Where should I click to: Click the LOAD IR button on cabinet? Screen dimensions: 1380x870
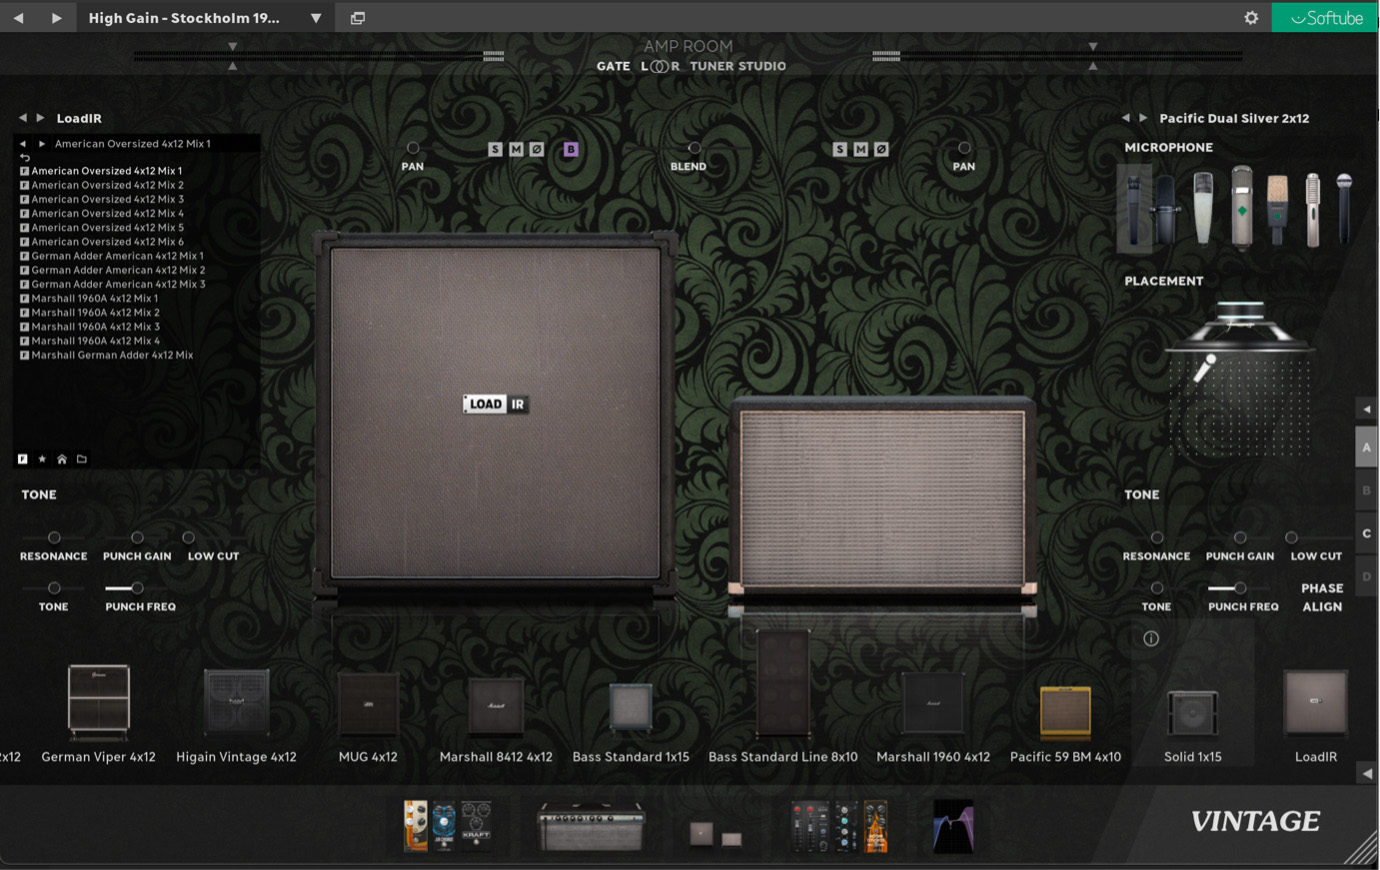coord(495,404)
